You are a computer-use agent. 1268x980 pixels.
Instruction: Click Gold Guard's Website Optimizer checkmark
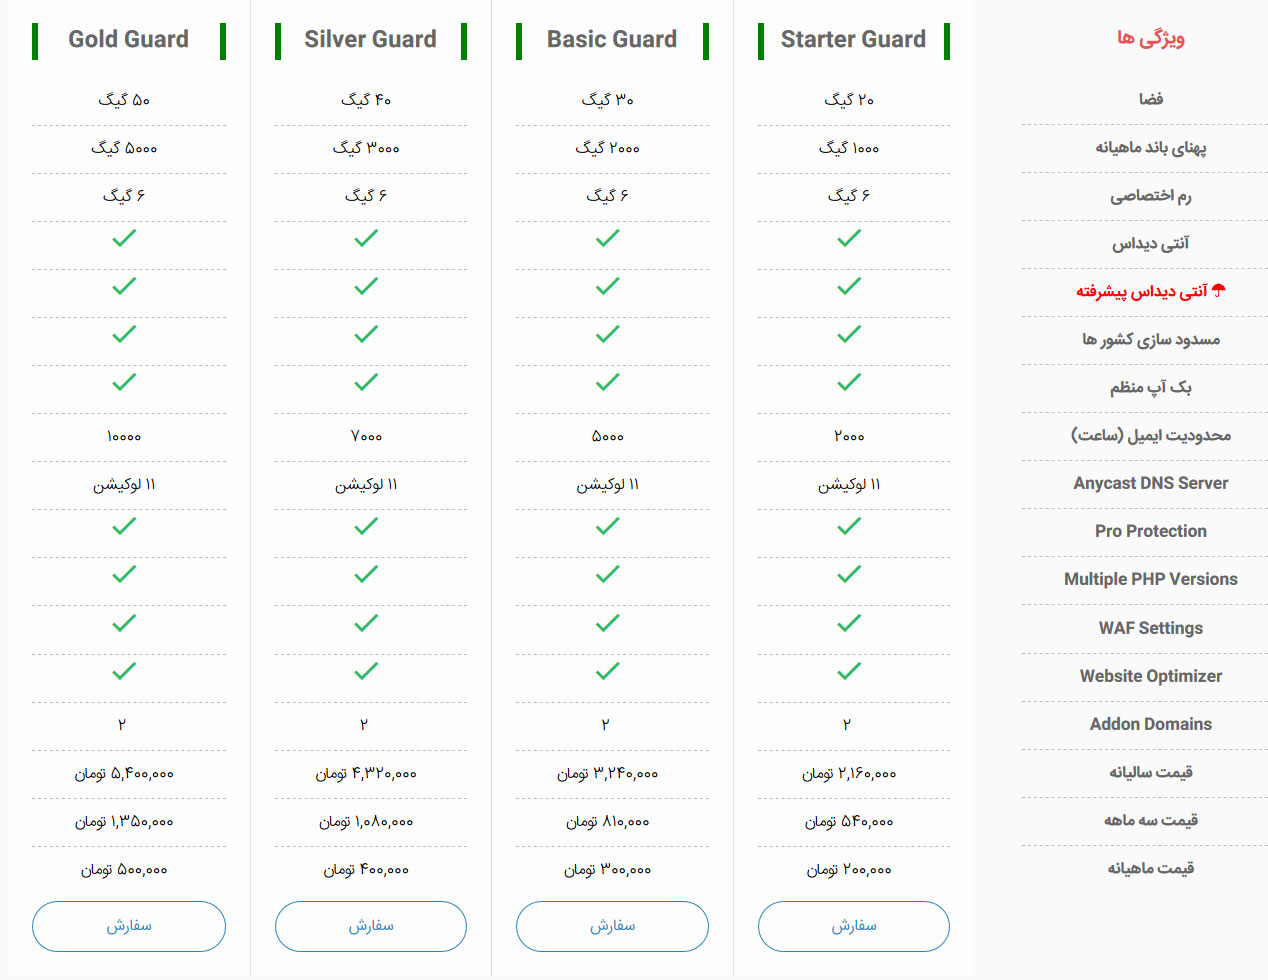coord(124,671)
